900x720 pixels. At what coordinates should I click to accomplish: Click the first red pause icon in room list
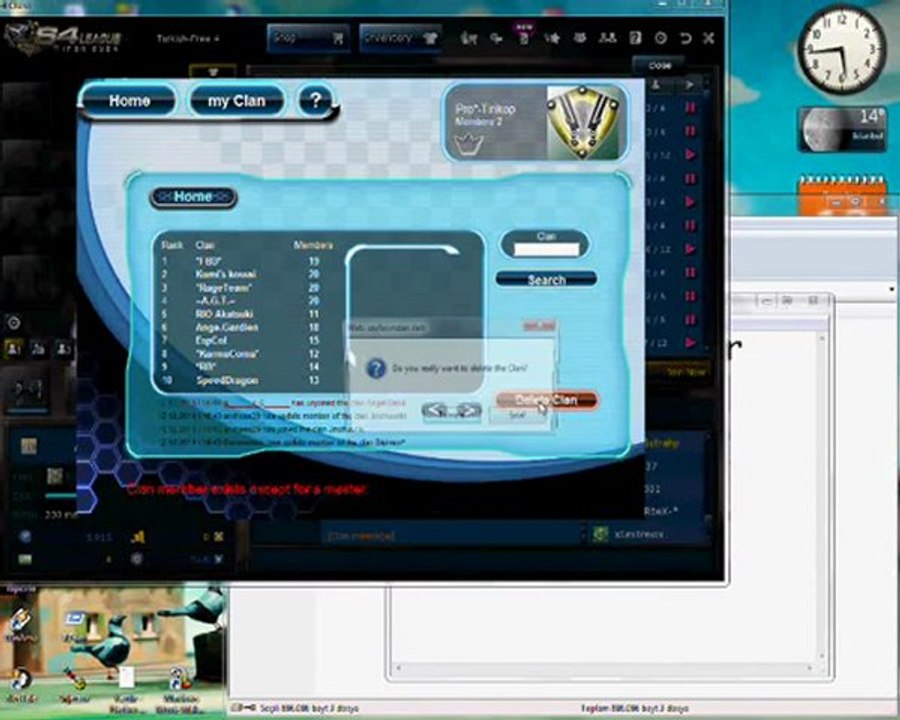[690, 107]
